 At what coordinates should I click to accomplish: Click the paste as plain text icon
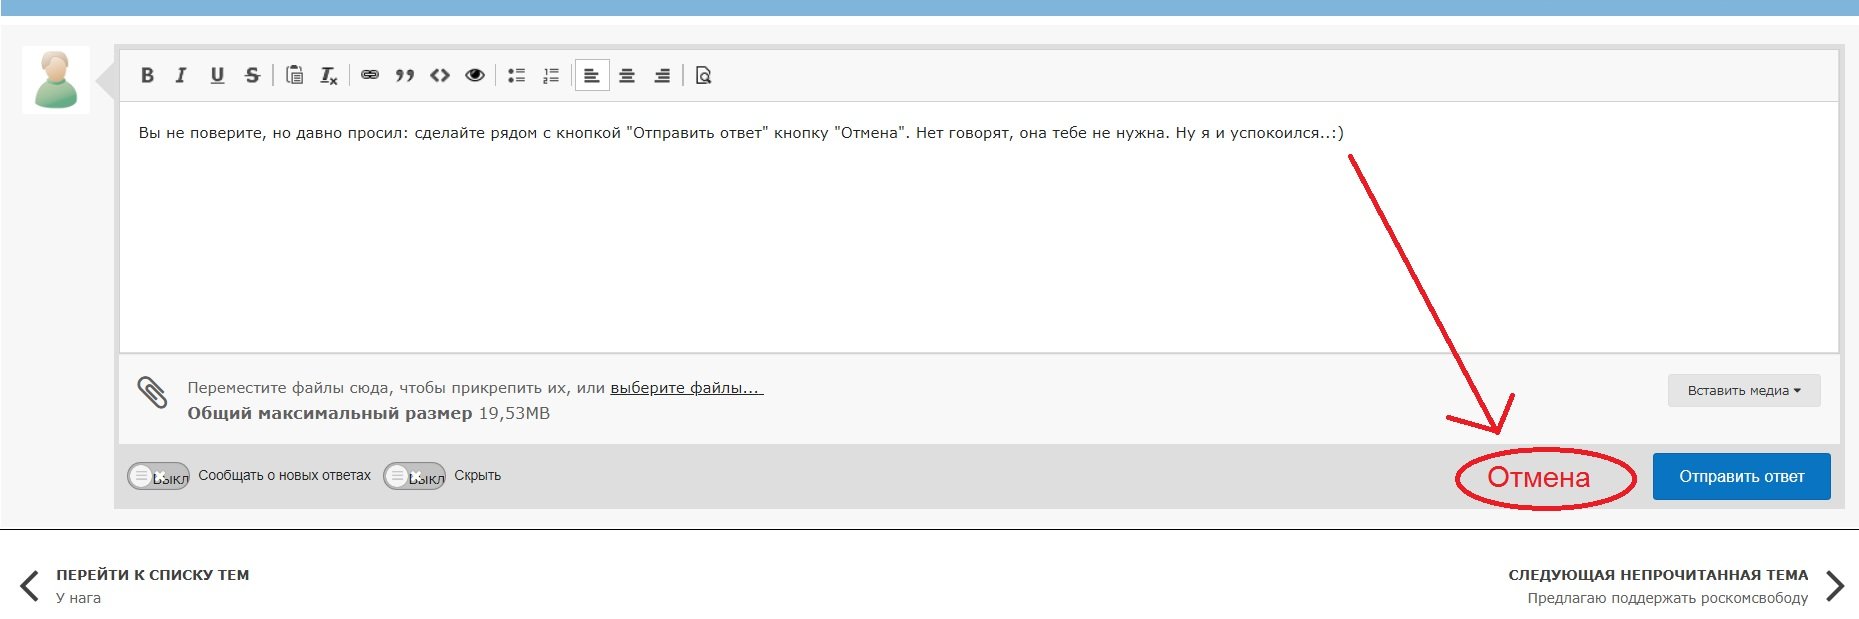coord(294,75)
